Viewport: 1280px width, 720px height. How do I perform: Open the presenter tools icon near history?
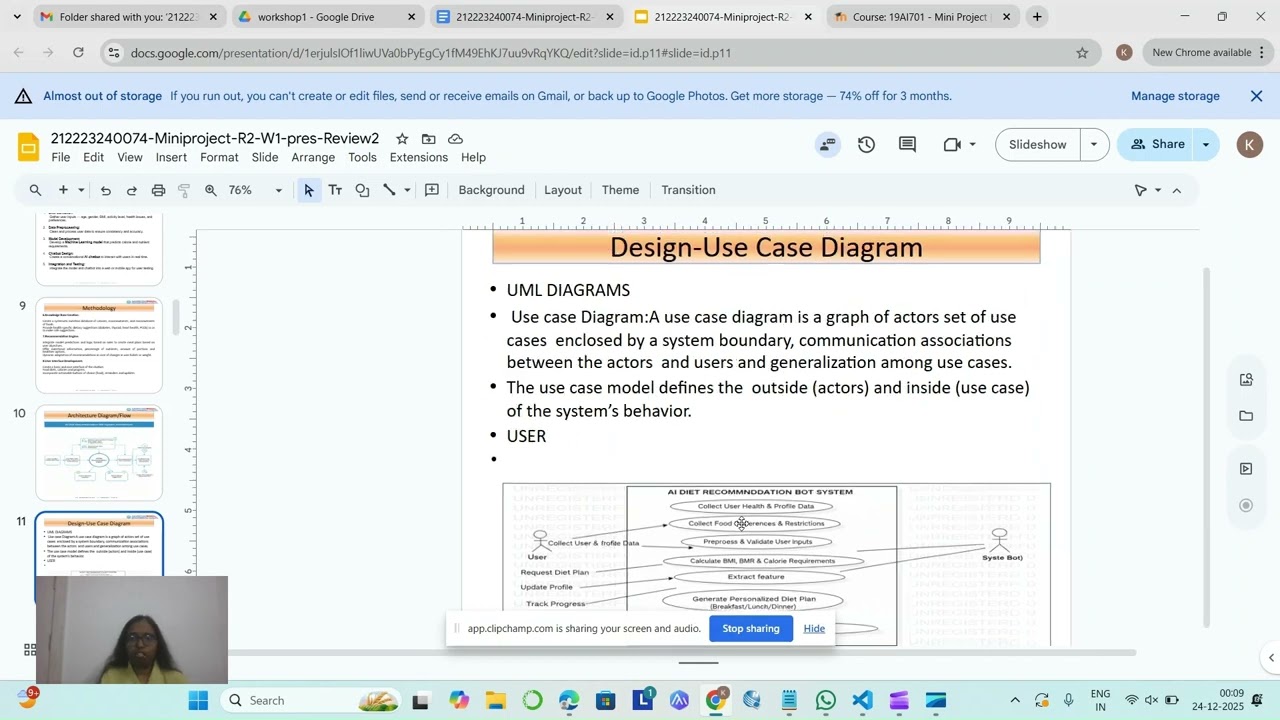coord(827,145)
